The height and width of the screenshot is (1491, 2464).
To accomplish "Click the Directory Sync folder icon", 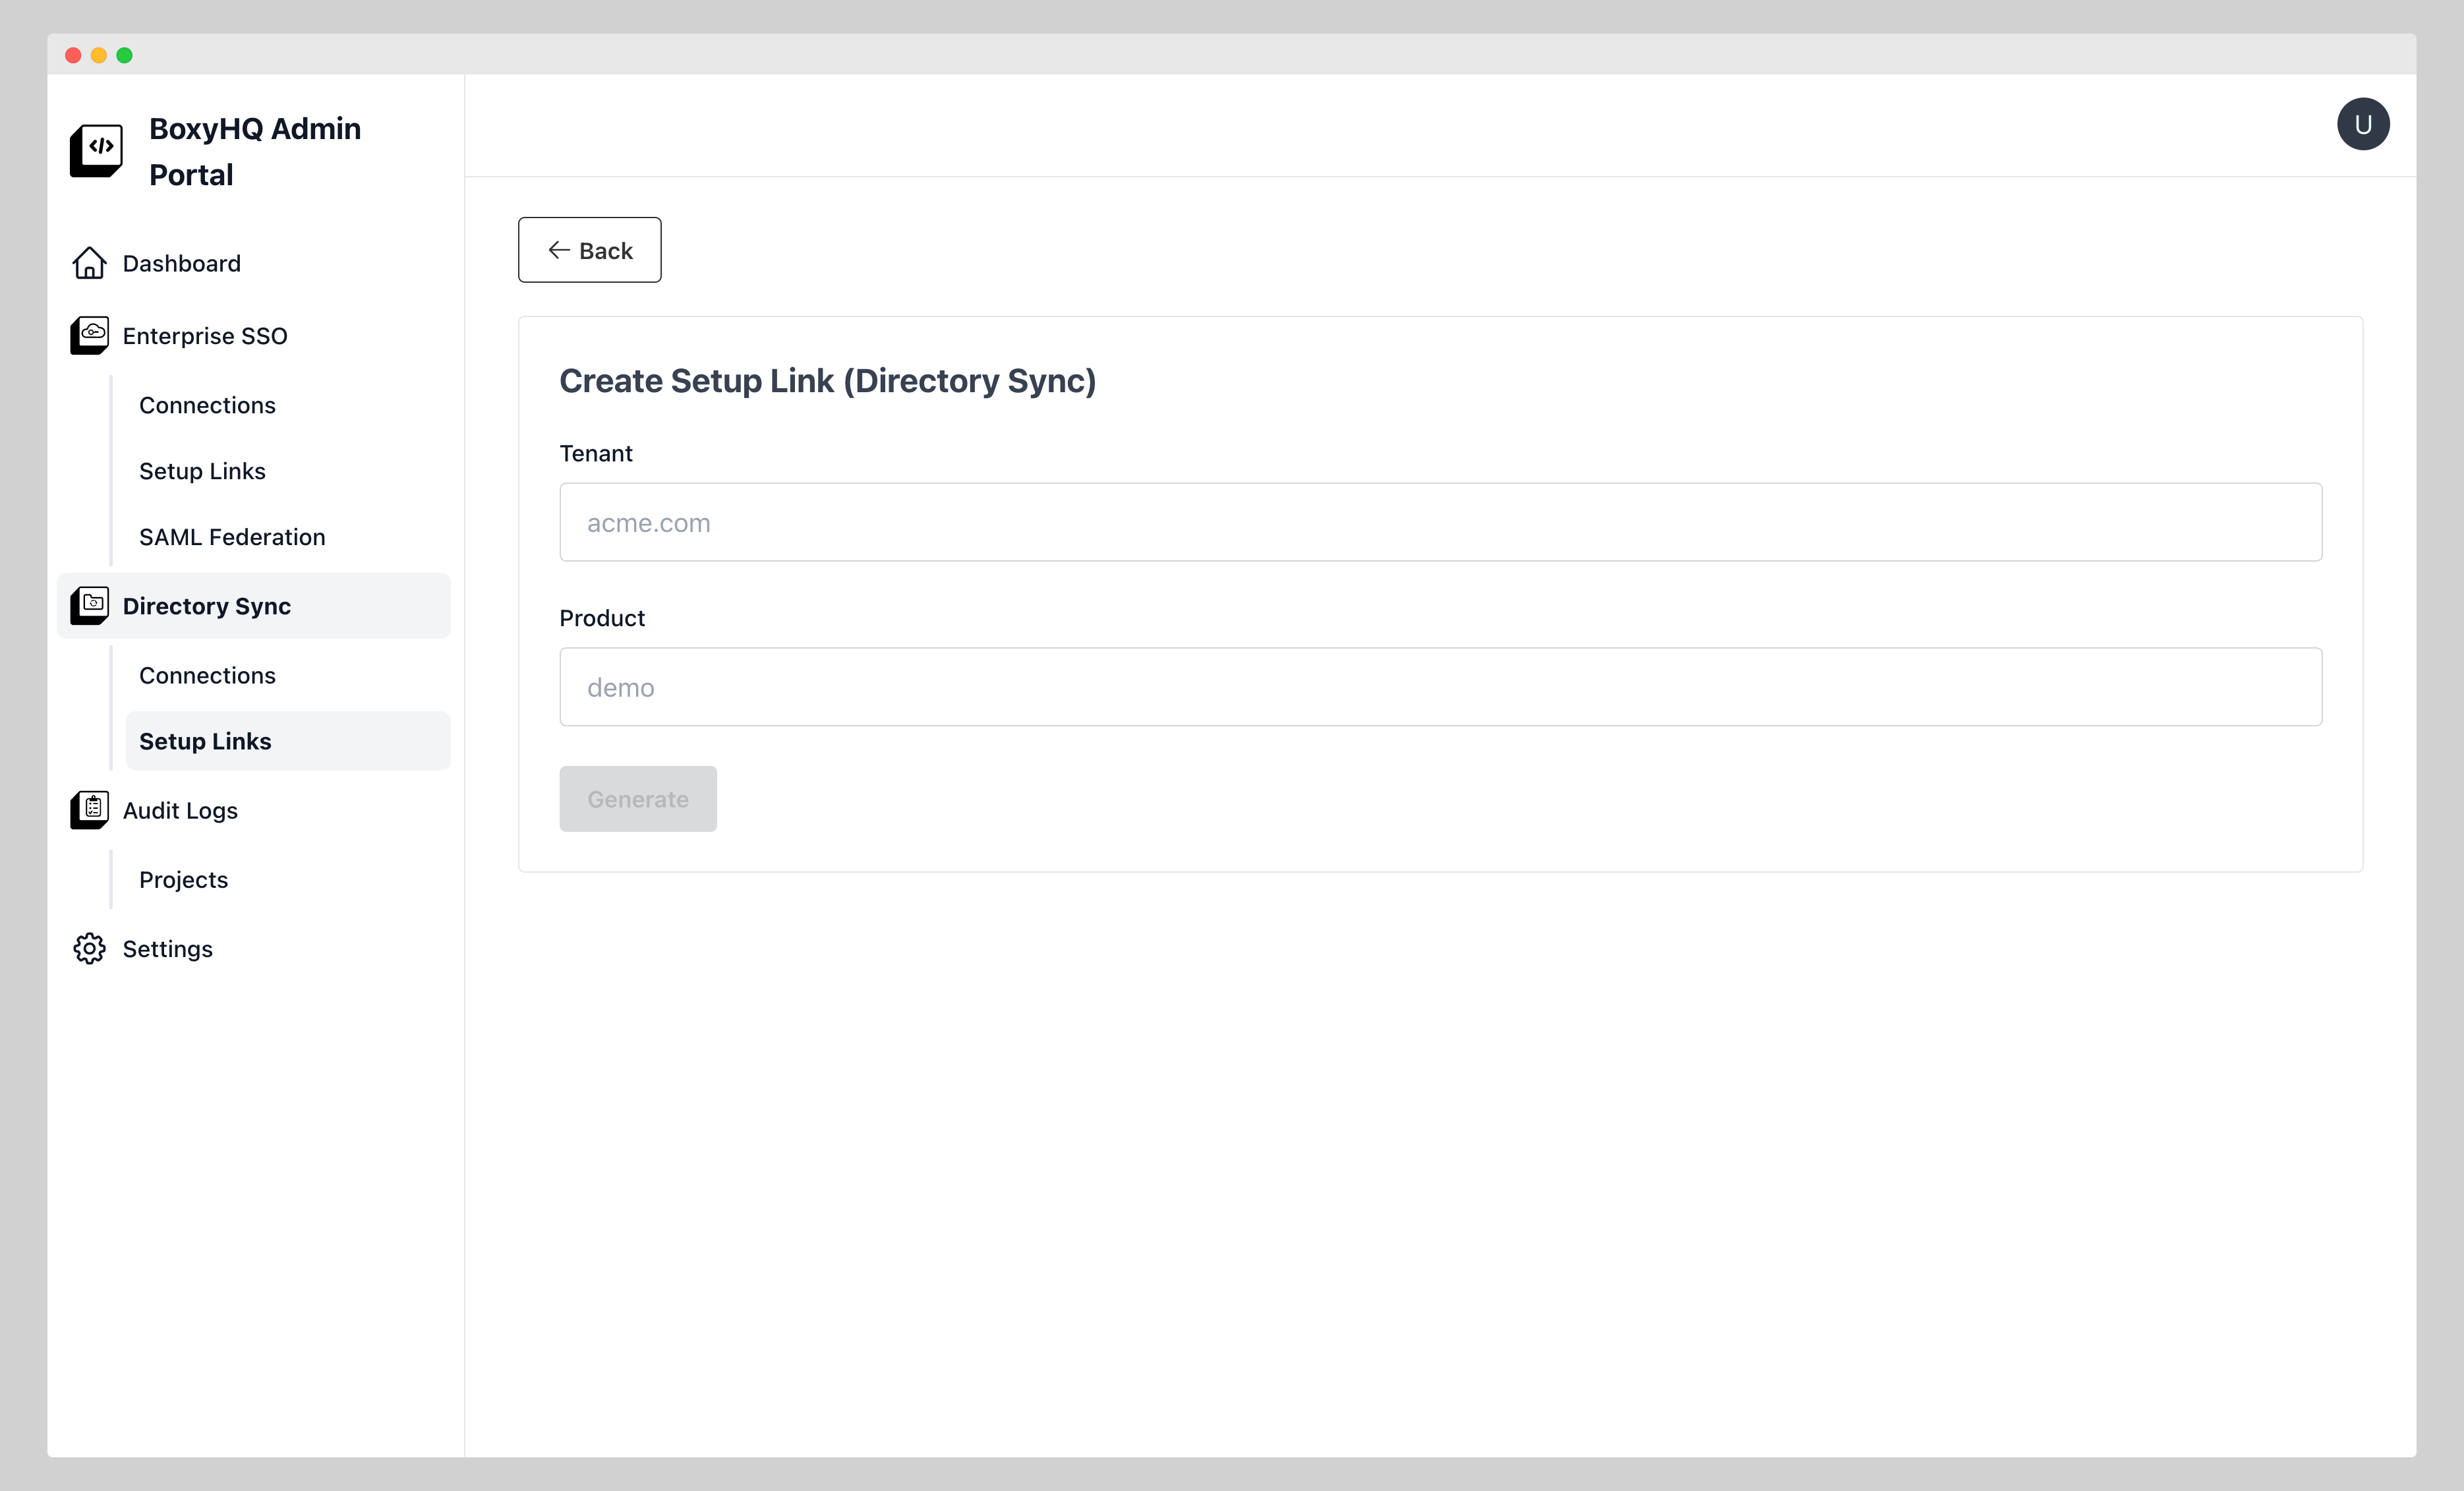I will point(89,605).
